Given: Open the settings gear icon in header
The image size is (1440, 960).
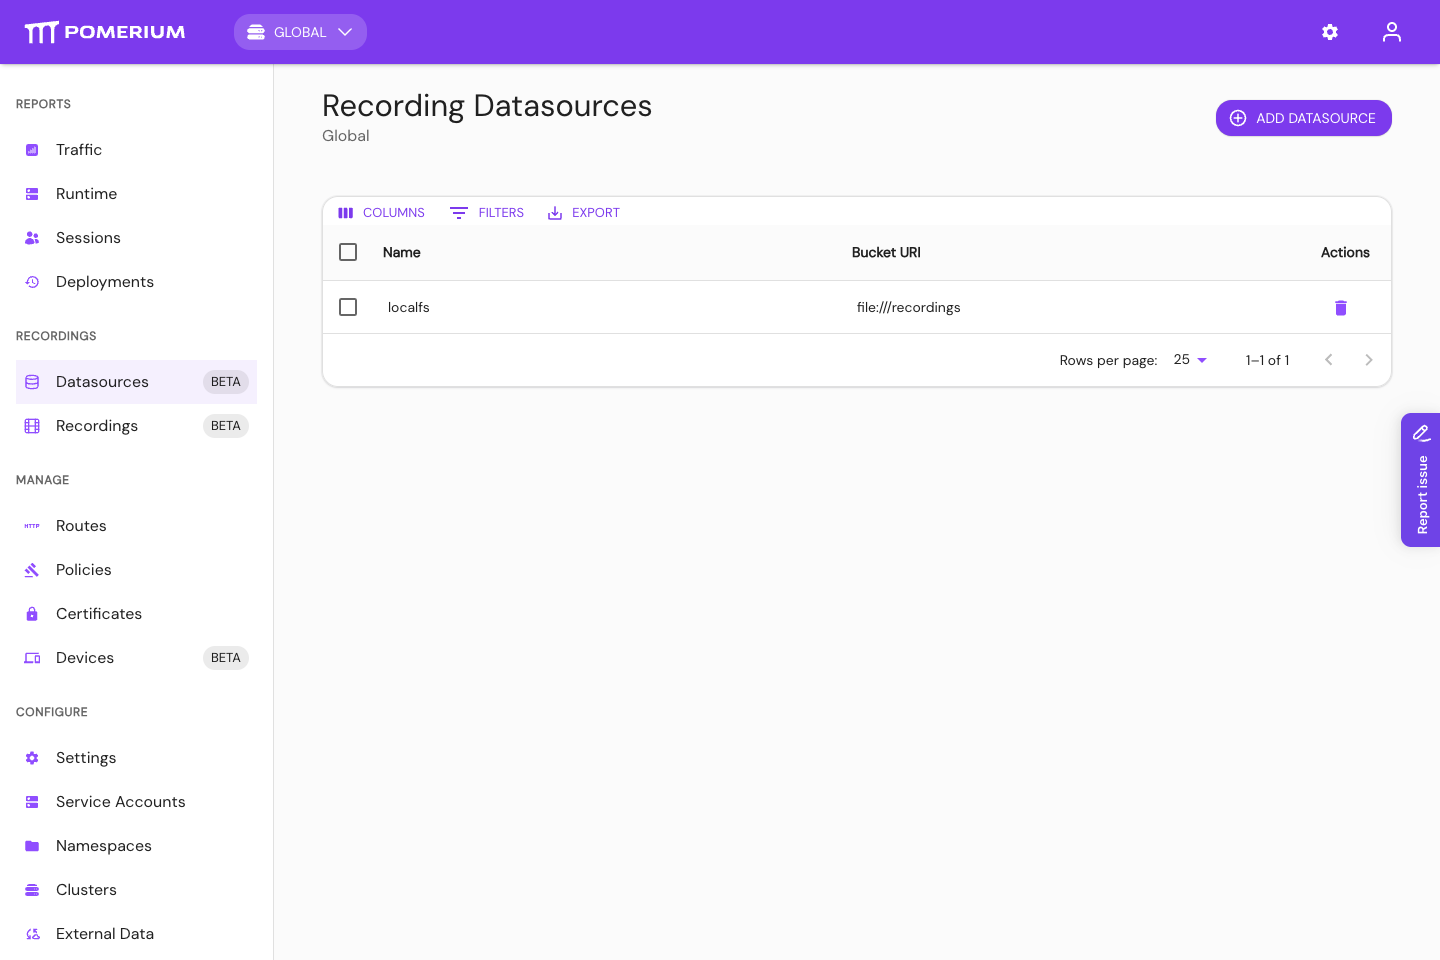Looking at the screenshot, I should coord(1330,32).
